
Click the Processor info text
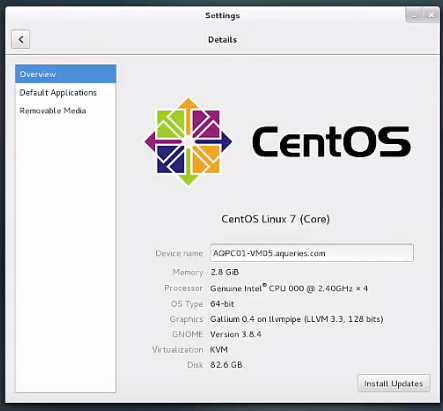pos(289,288)
